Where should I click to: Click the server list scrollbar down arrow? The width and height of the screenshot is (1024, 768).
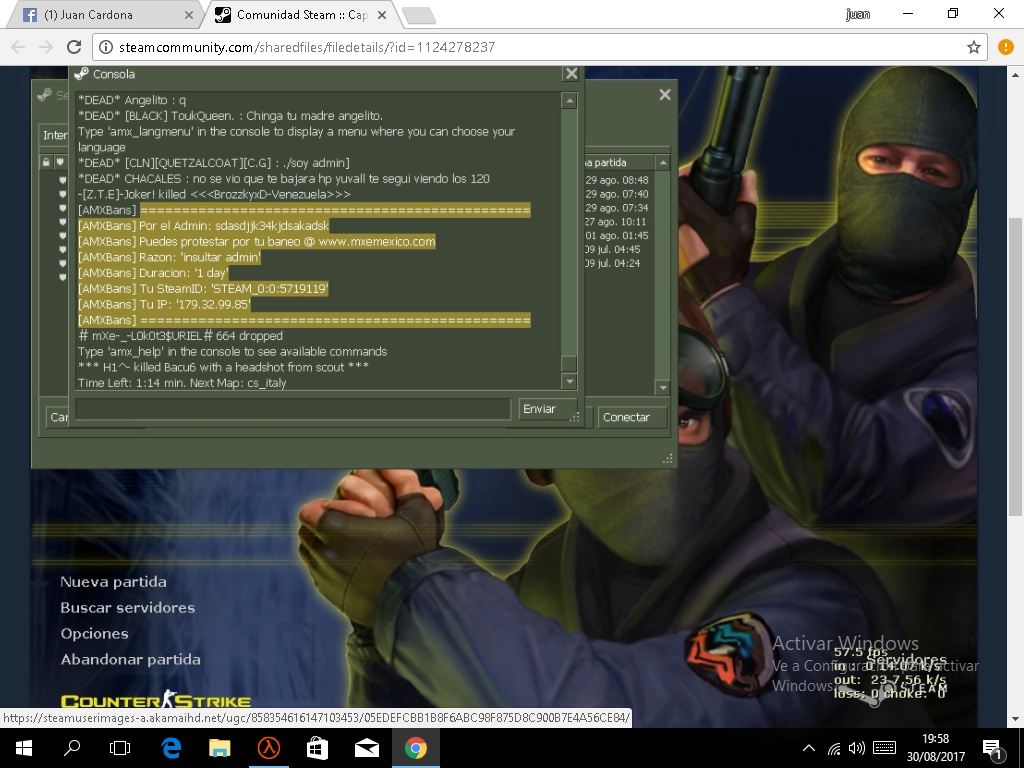663,387
